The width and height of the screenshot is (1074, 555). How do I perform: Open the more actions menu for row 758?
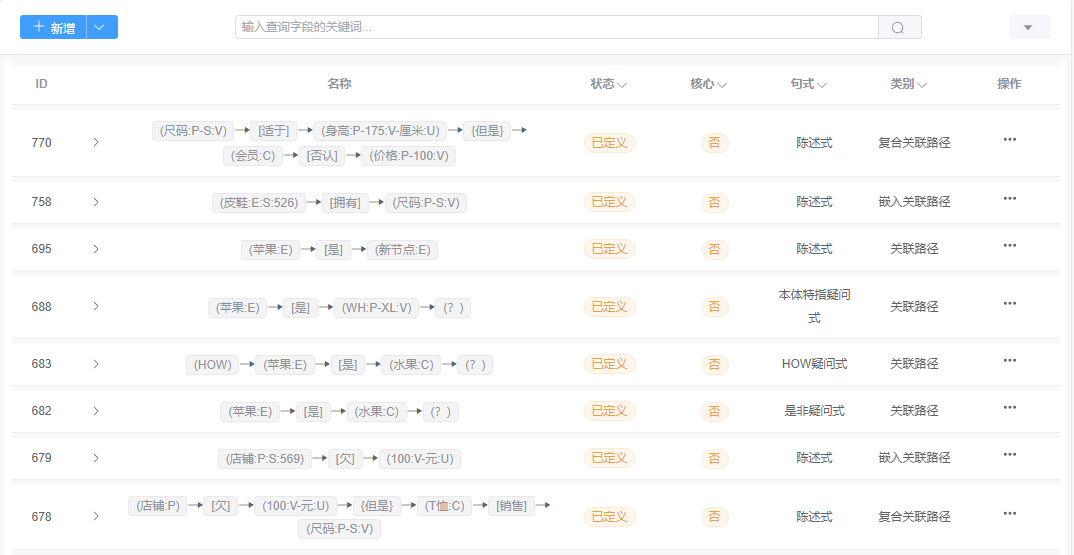tap(1009, 199)
